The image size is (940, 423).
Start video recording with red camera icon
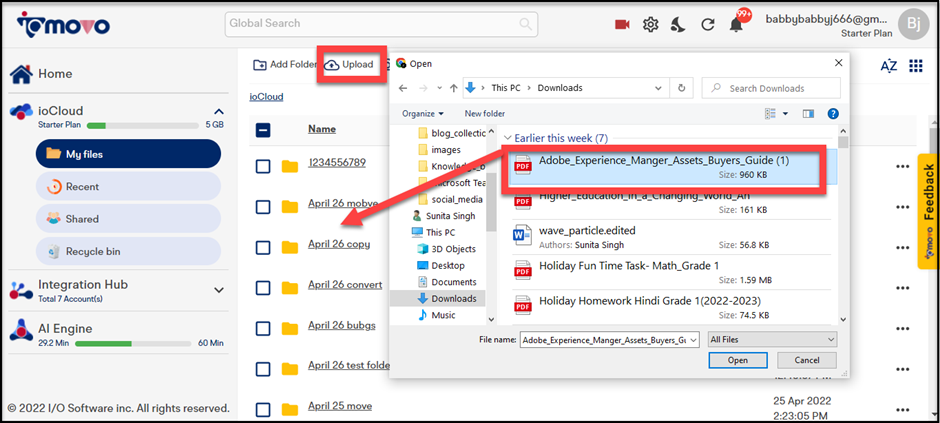[x=622, y=25]
